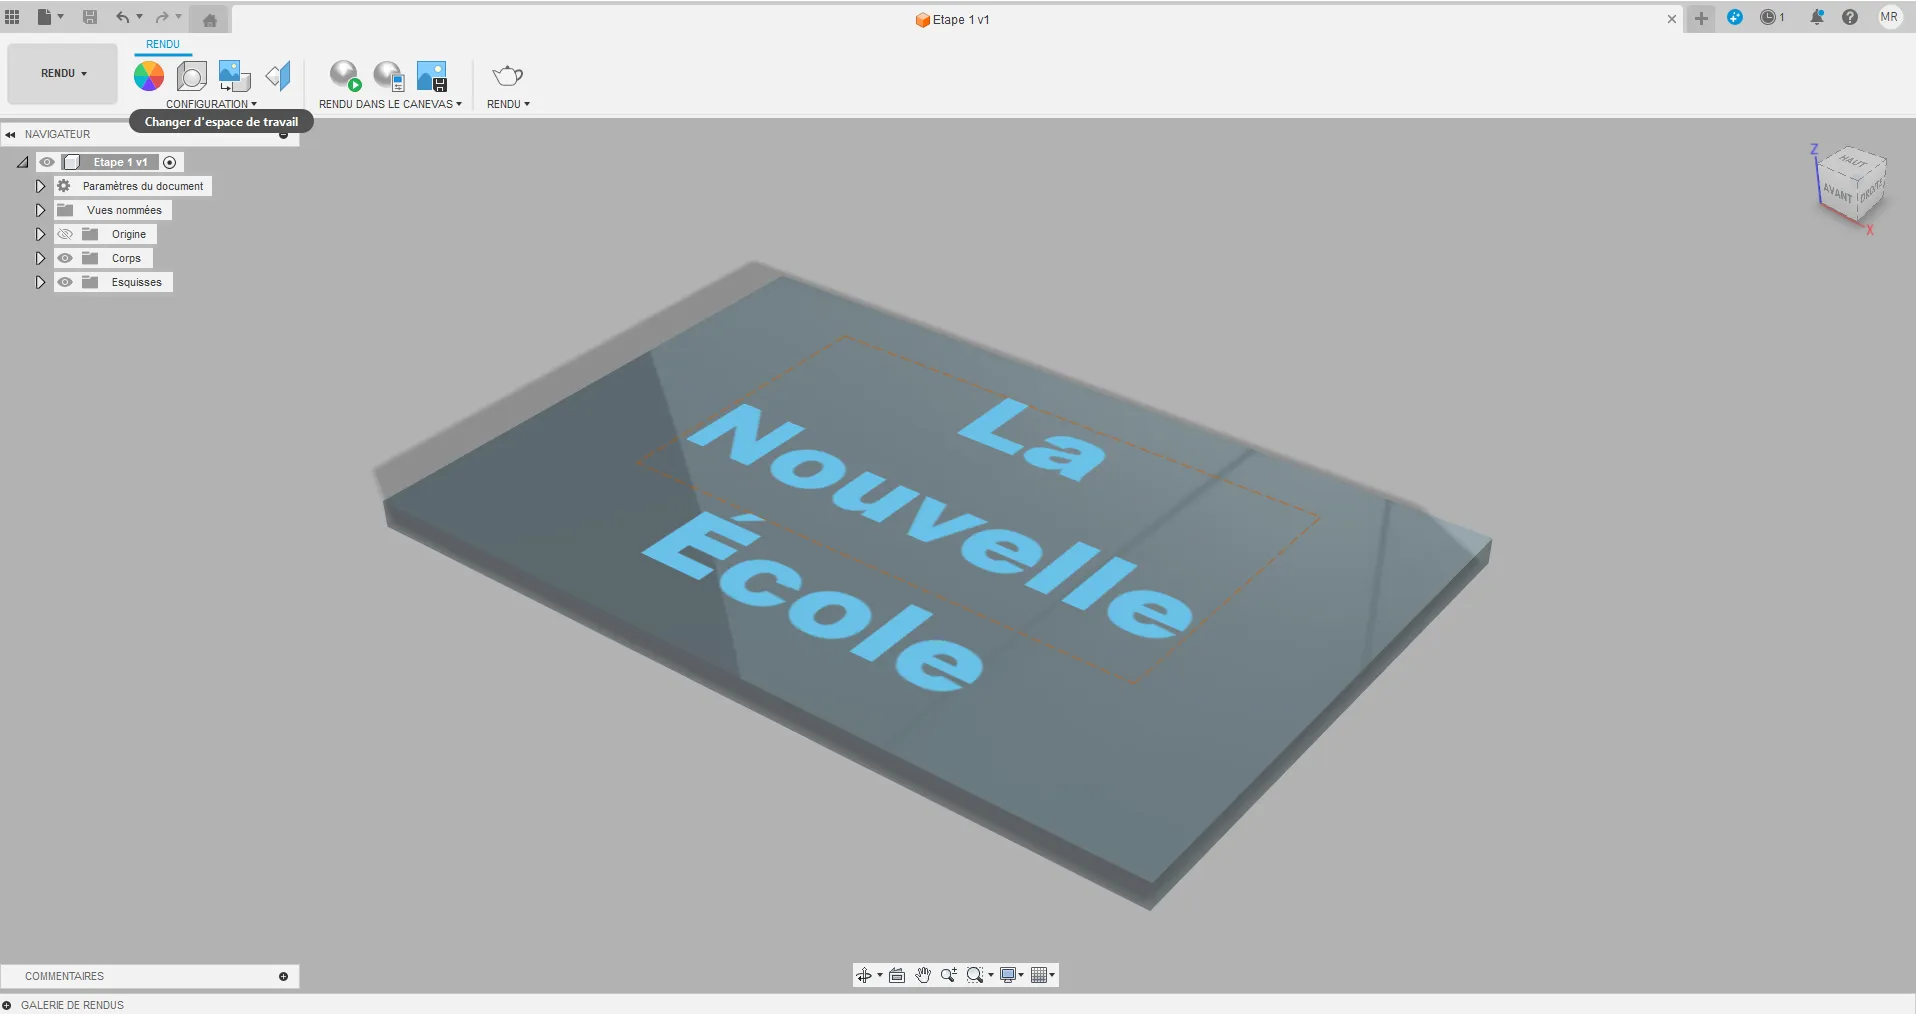Expand the COMMENTAIRES panel
The image size is (1916, 1014).
click(x=283, y=976)
